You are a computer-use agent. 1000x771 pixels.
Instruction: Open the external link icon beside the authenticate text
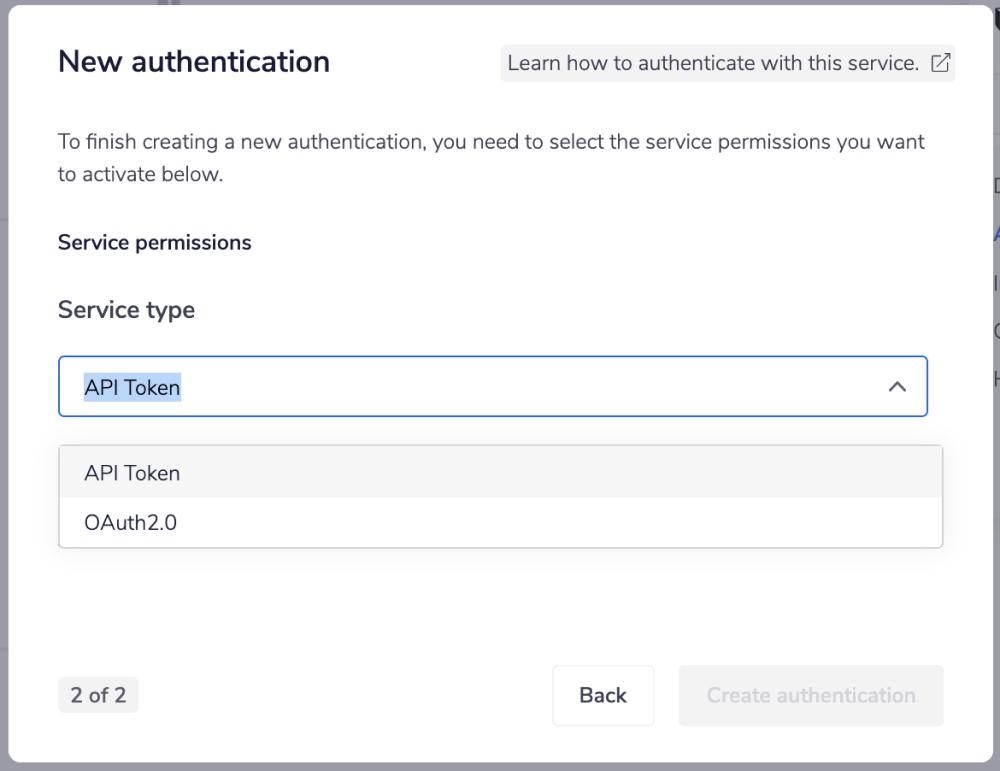[939, 62]
